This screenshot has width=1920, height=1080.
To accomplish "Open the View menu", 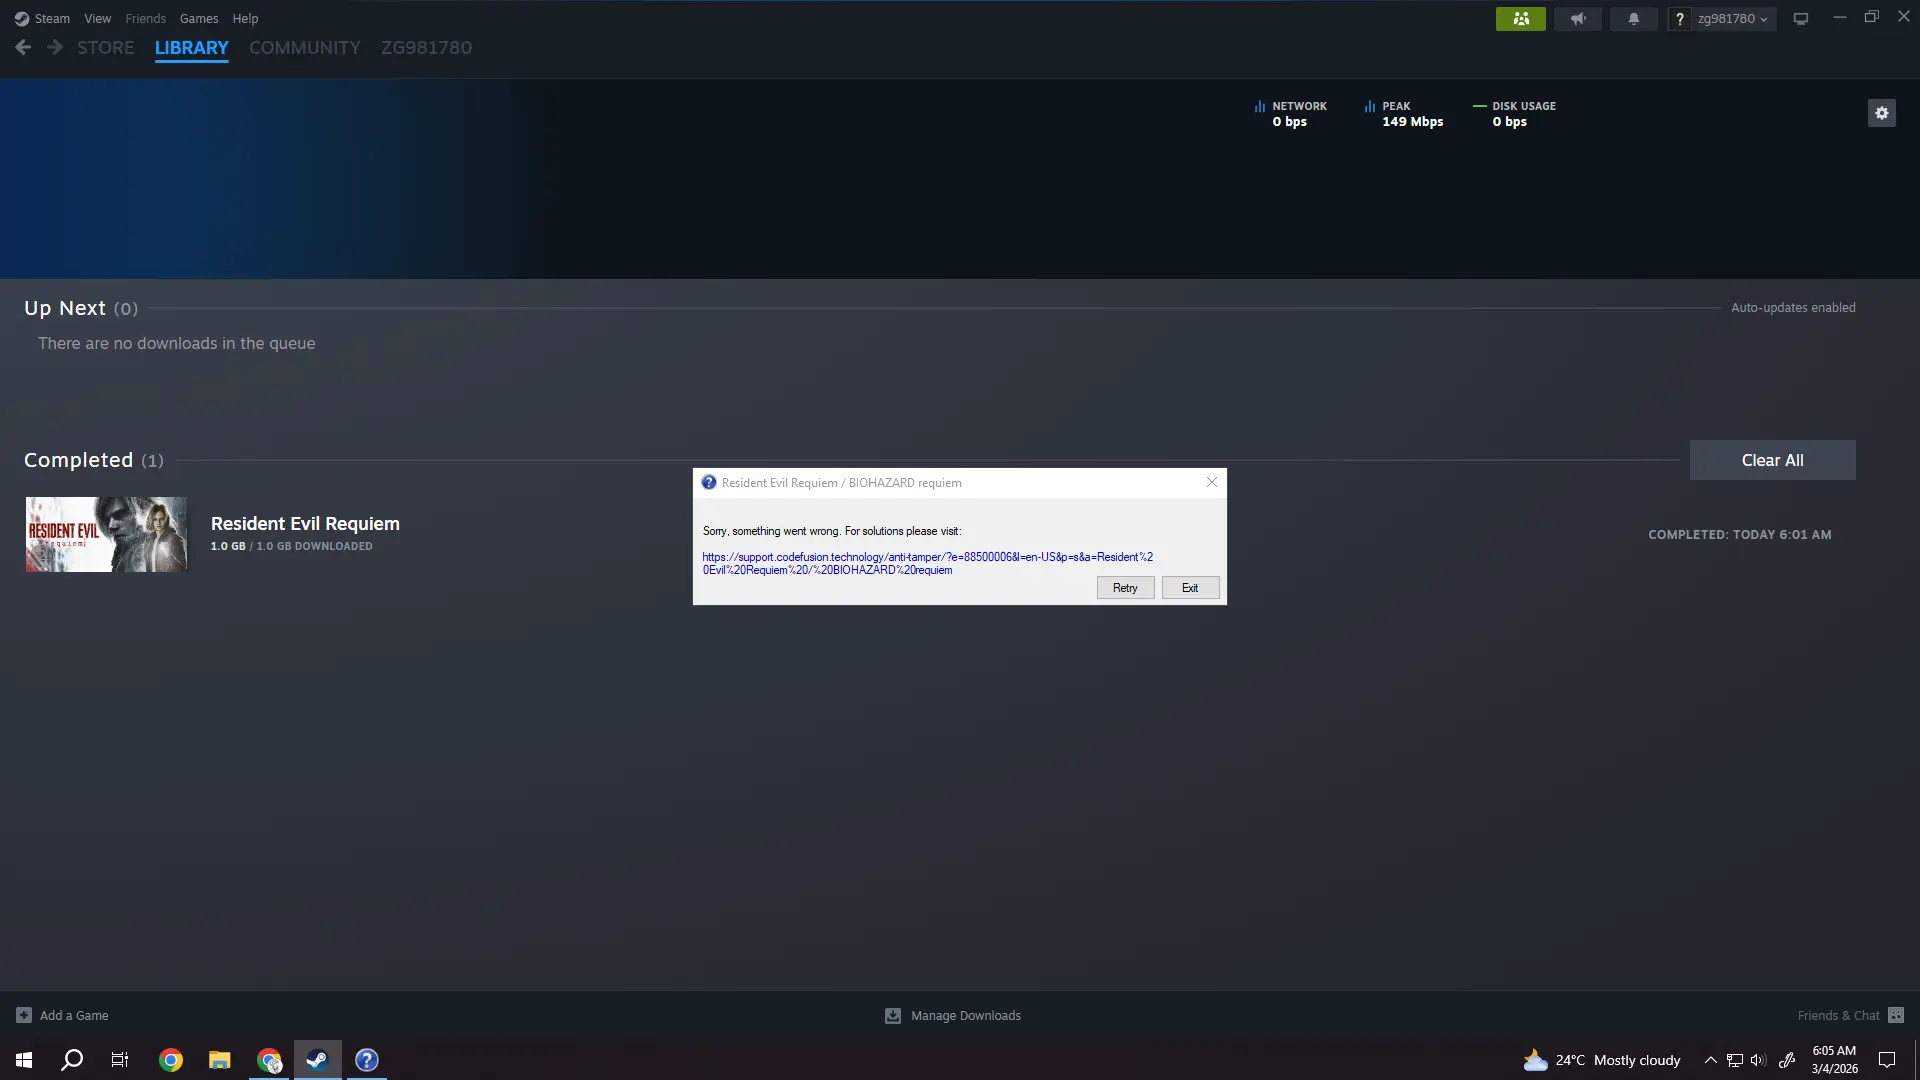I will (x=97, y=18).
